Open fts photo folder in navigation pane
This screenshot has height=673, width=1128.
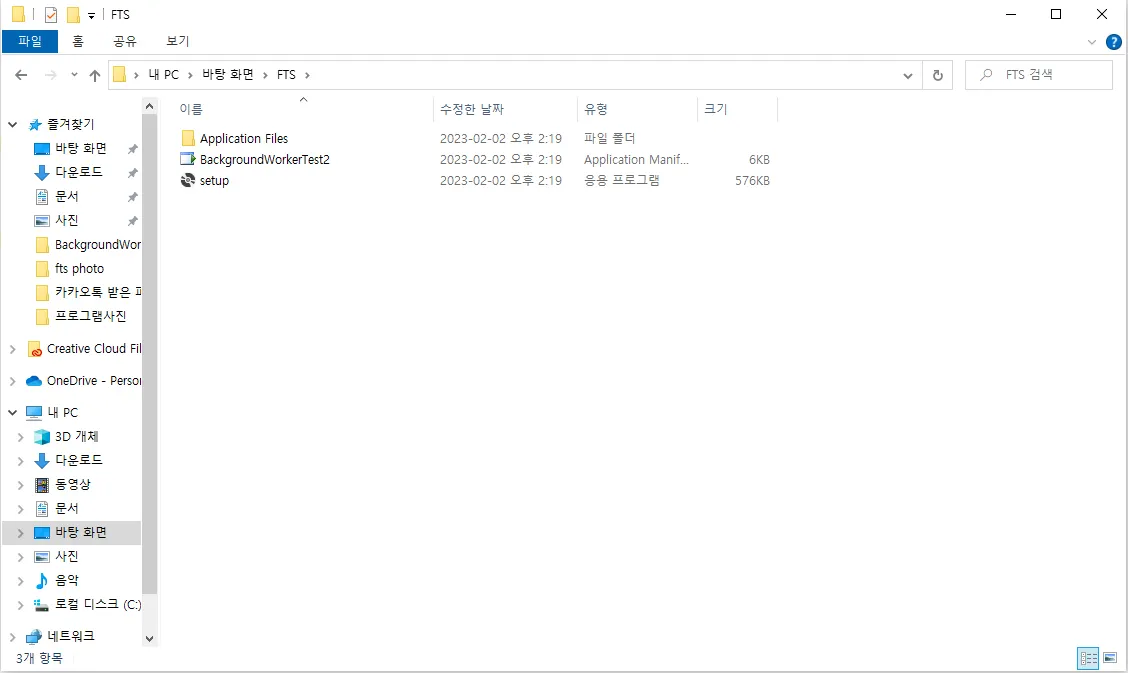coord(79,268)
